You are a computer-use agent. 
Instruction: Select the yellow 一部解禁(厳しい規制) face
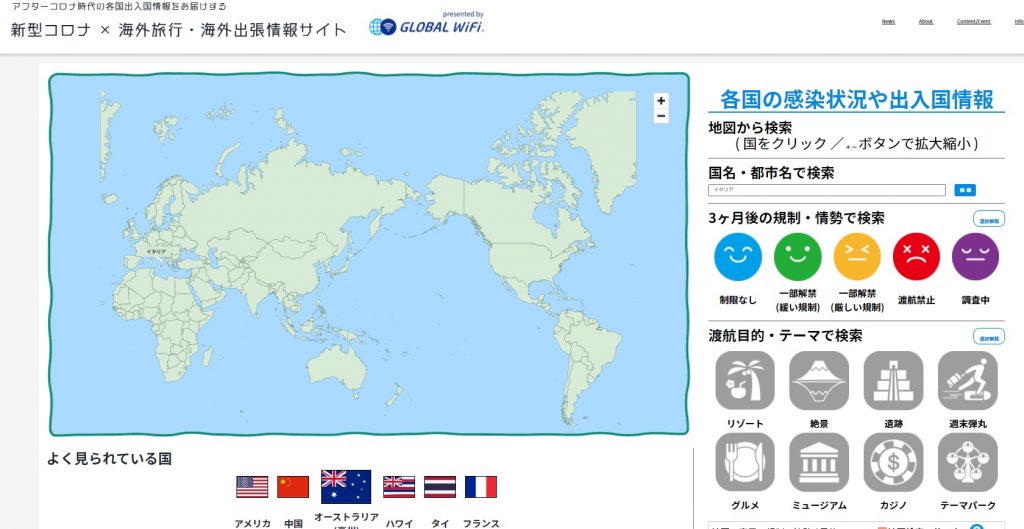click(x=857, y=257)
